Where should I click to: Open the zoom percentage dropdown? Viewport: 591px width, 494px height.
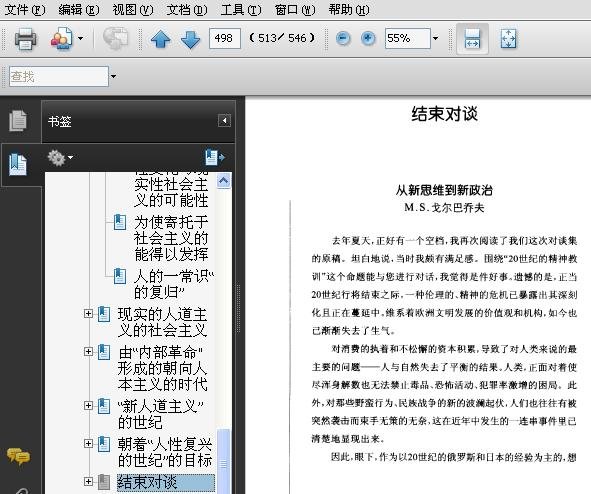pyautogui.click(x=436, y=38)
